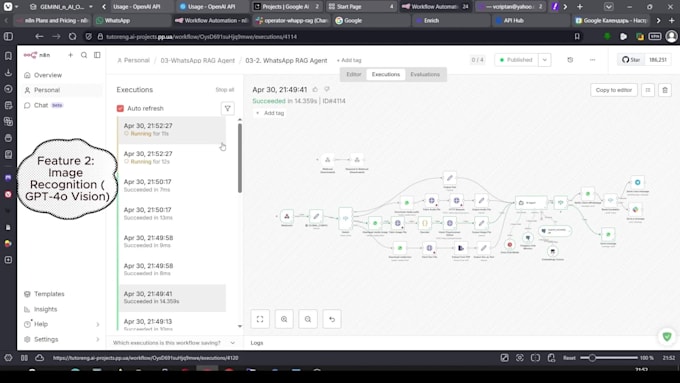Click the n8n logo in sidebar

[x=37, y=55]
